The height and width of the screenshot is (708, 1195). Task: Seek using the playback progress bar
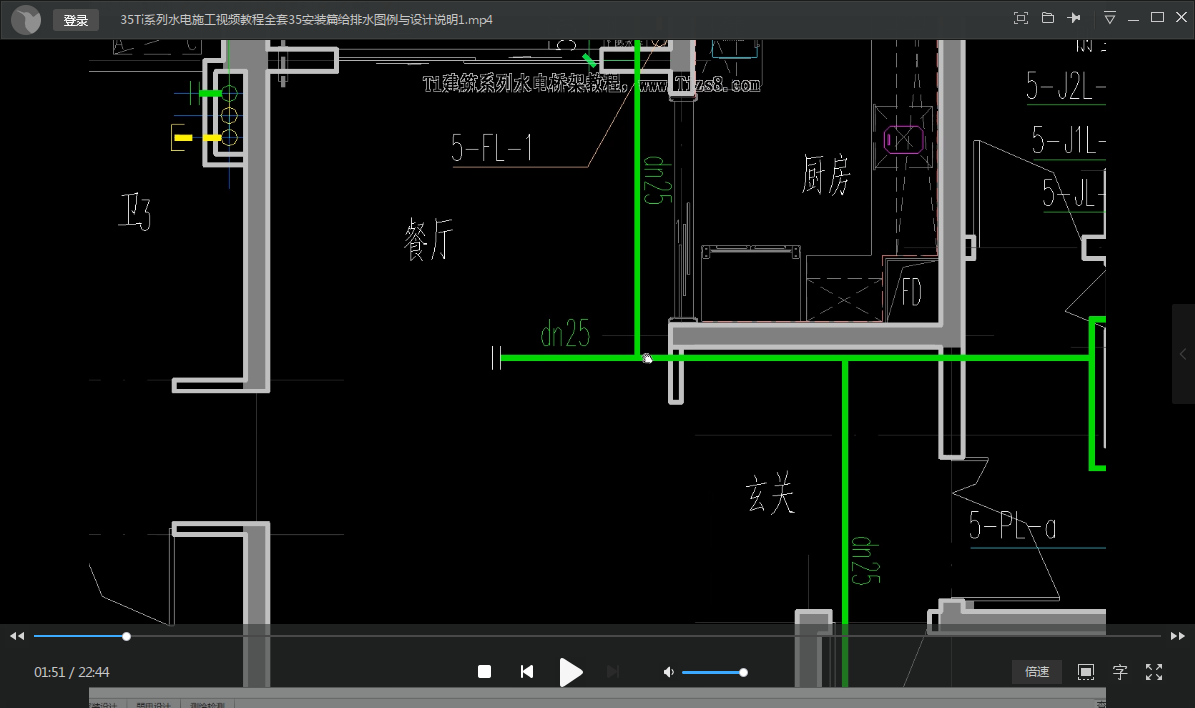pyautogui.click(x=597, y=636)
